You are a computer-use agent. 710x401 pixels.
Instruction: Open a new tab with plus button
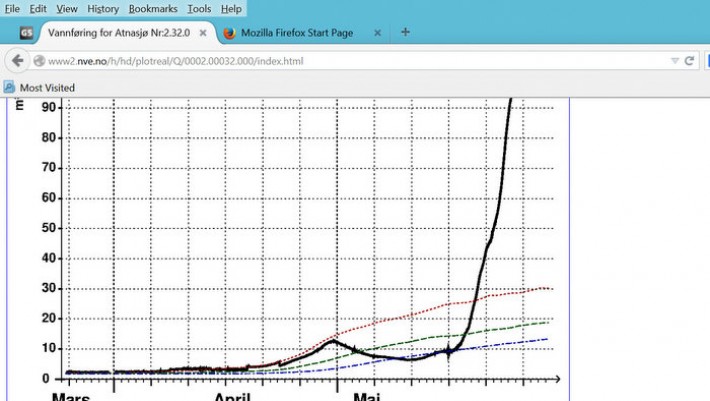(x=405, y=32)
